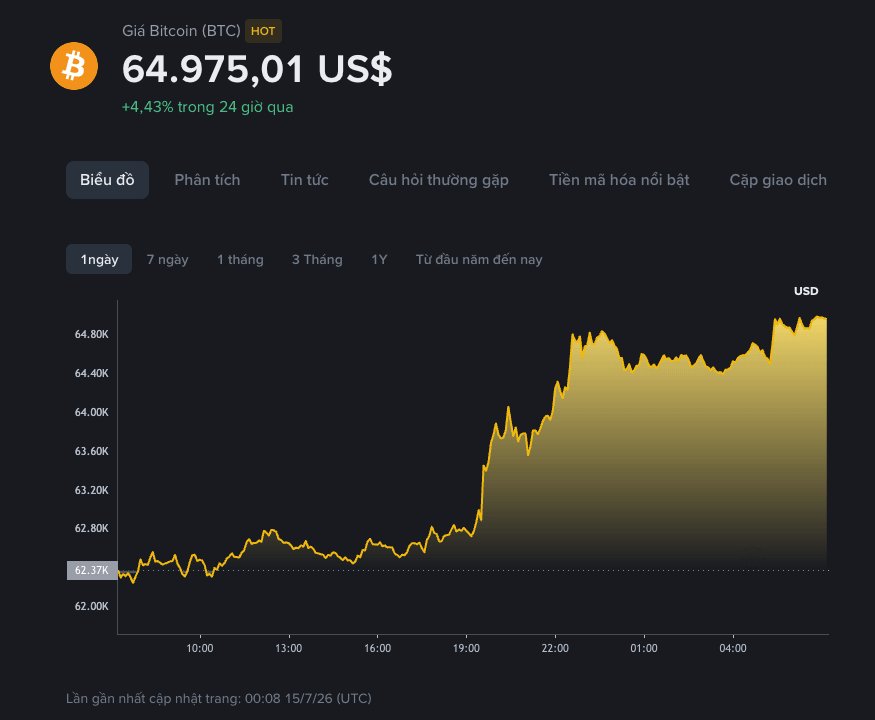Select the 1ngày chart range
The width and height of the screenshot is (875, 720).
pyautogui.click(x=99, y=259)
